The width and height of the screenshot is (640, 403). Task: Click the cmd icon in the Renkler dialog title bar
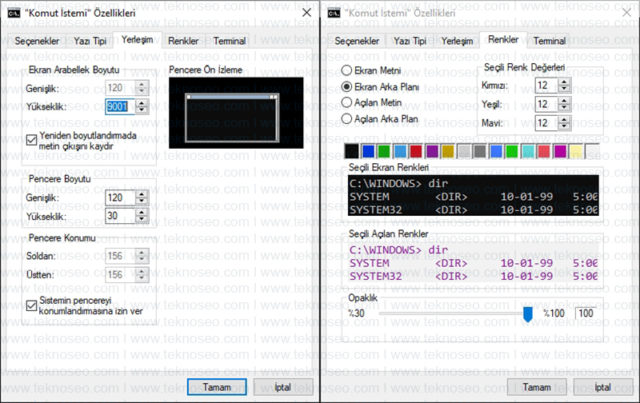click(333, 13)
